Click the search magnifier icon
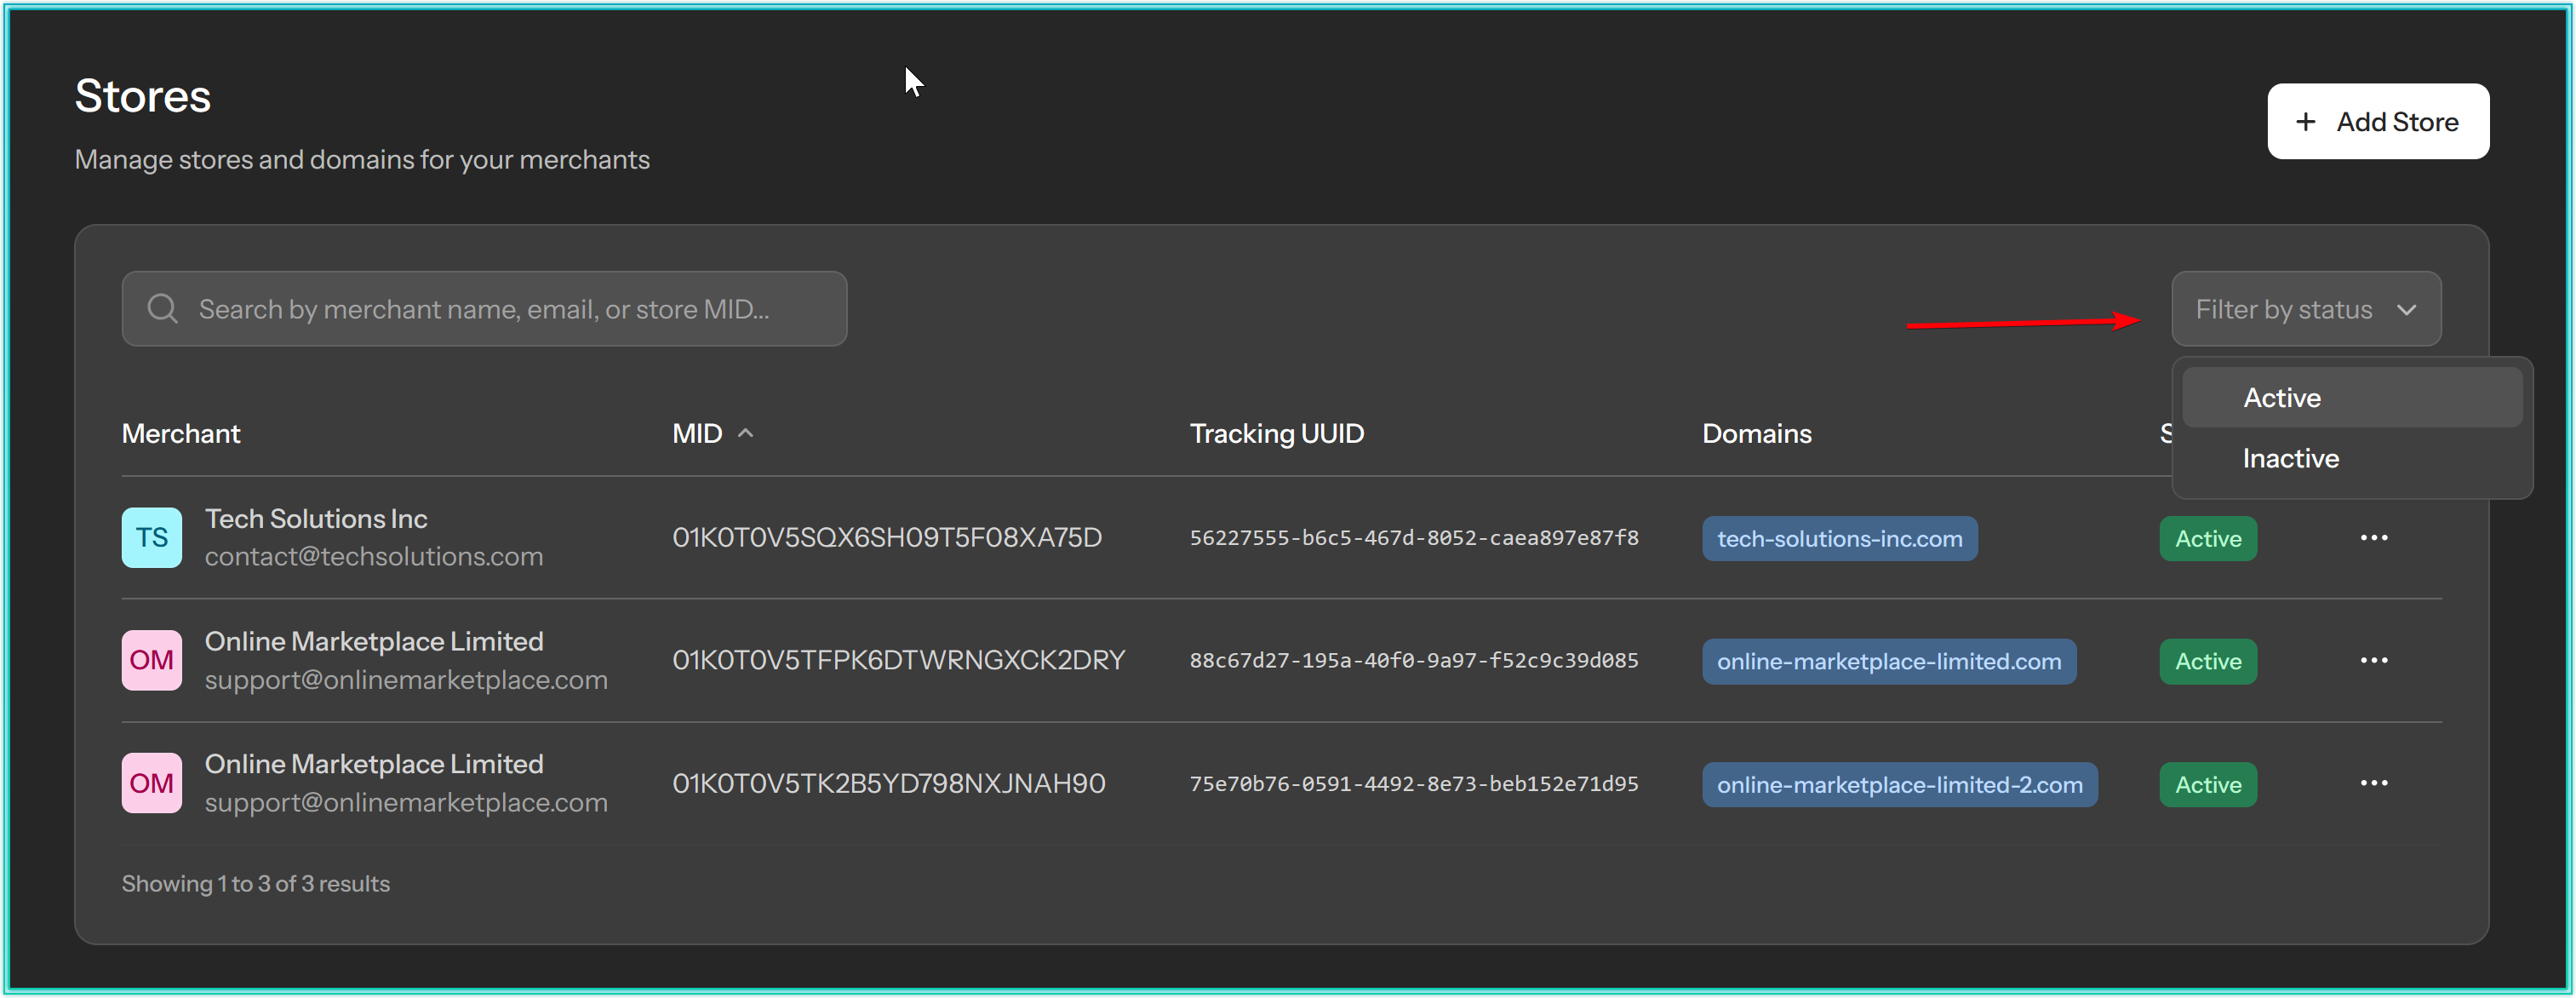 point(162,309)
